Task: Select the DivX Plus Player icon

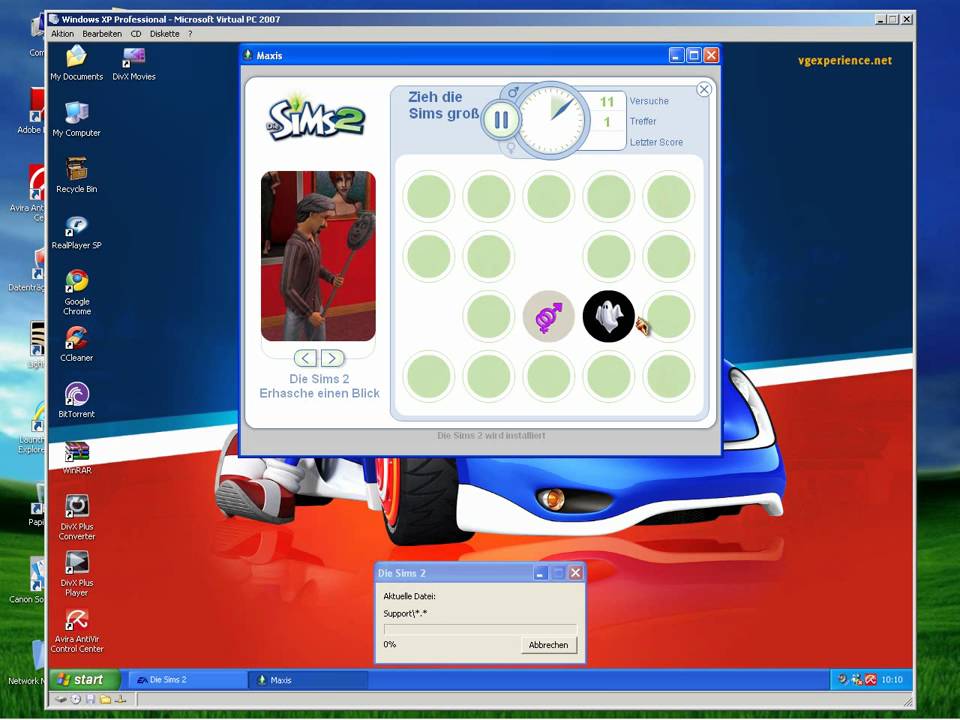Action: point(77,574)
